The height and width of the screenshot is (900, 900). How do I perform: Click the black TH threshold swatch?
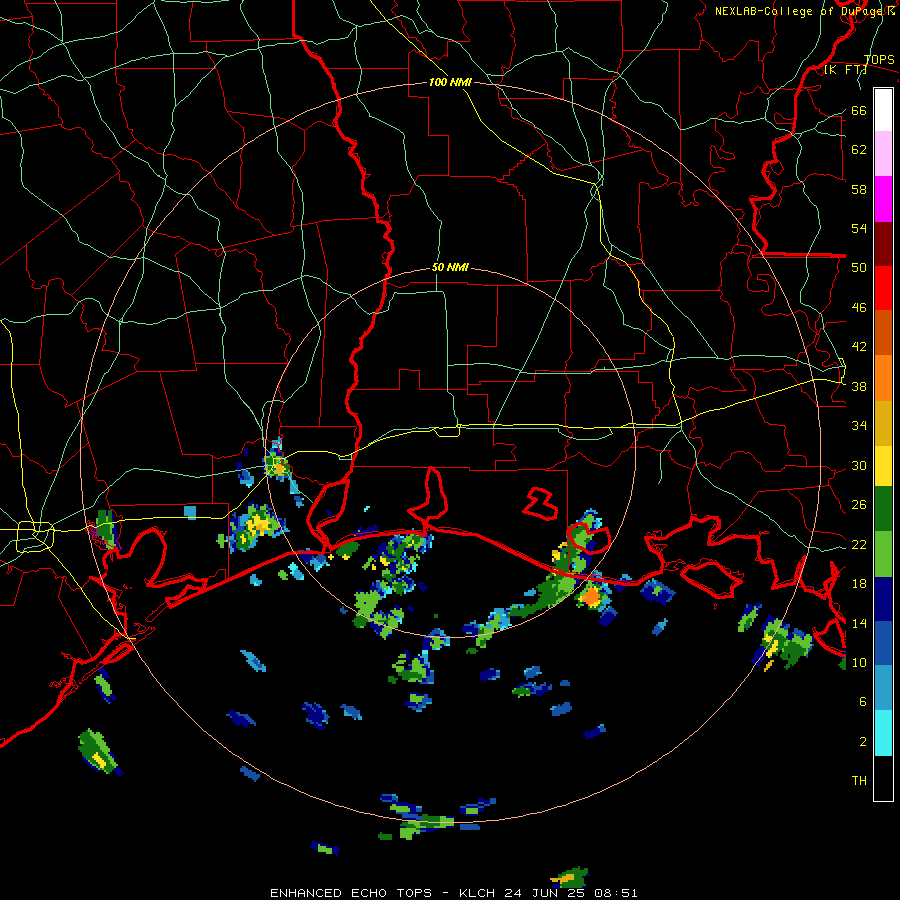[883, 777]
